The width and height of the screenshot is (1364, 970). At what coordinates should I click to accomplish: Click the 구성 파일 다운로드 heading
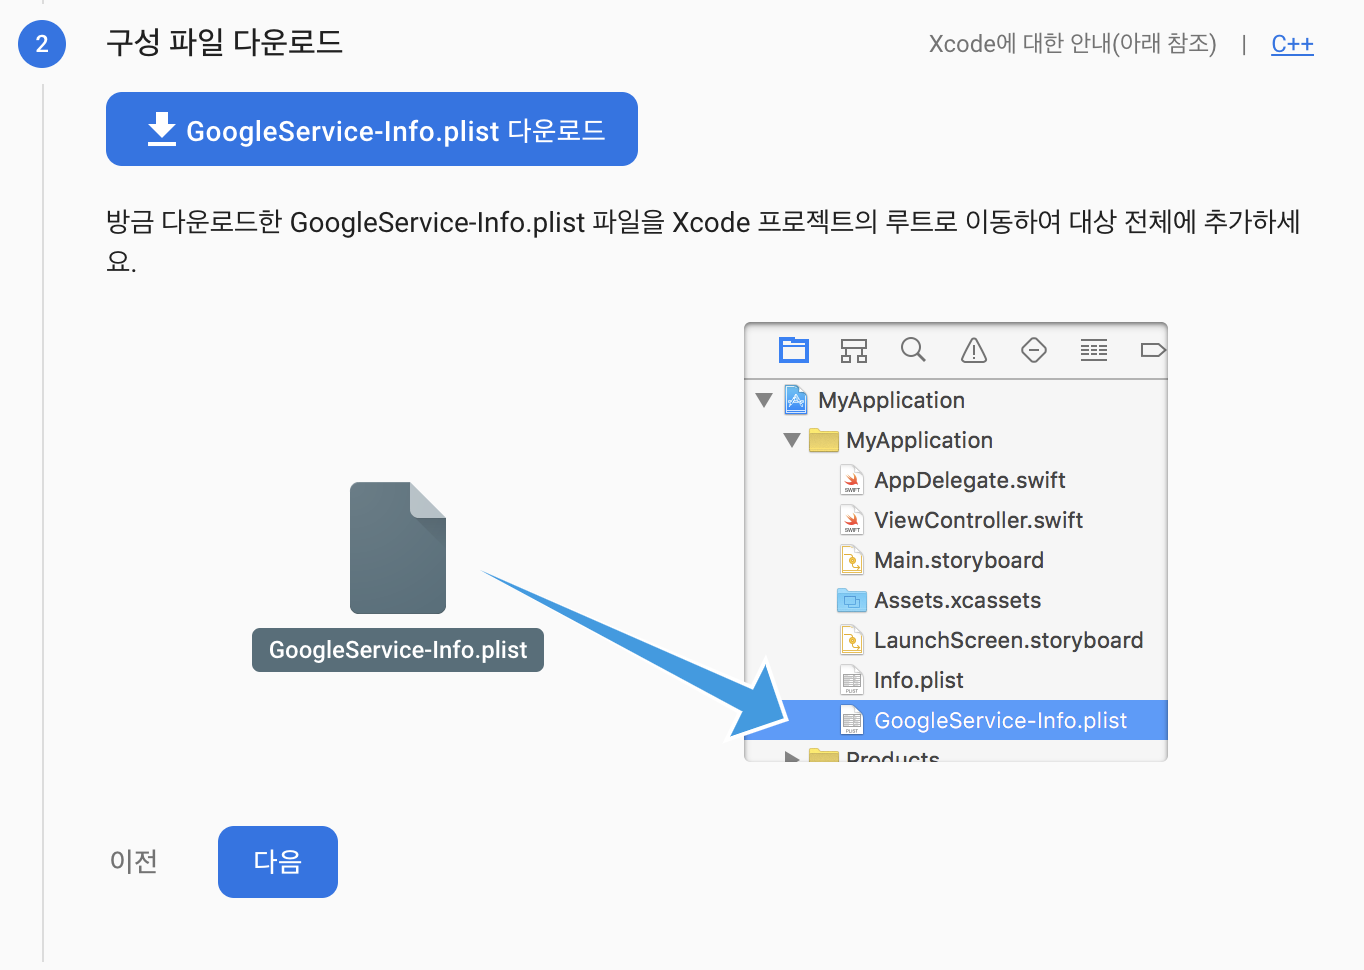[x=225, y=43]
